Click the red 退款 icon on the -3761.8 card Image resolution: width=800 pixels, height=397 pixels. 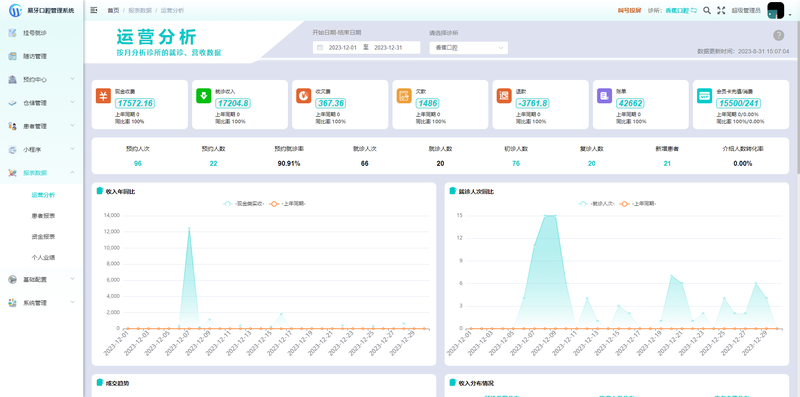click(x=504, y=95)
